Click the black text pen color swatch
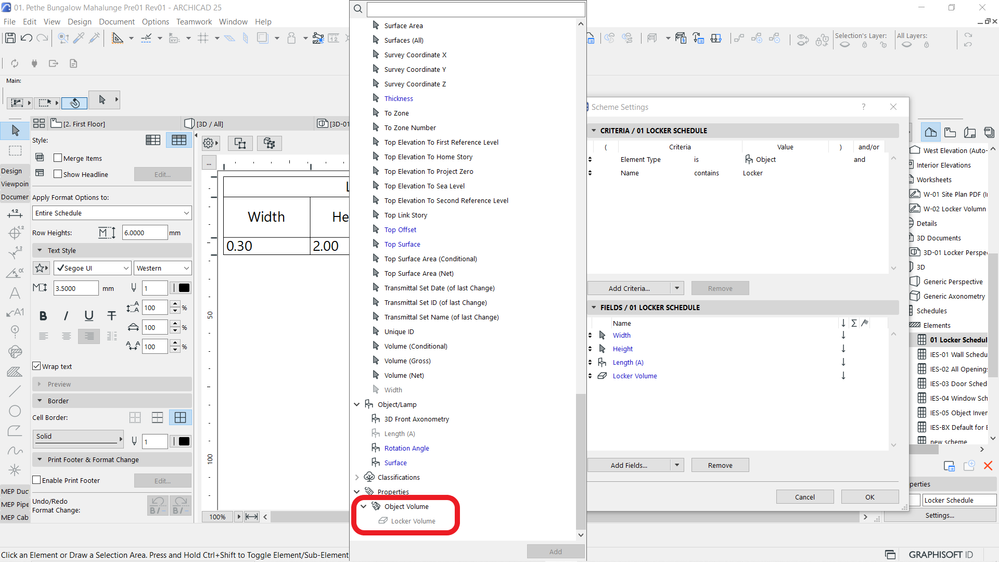 tap(184, 288)
